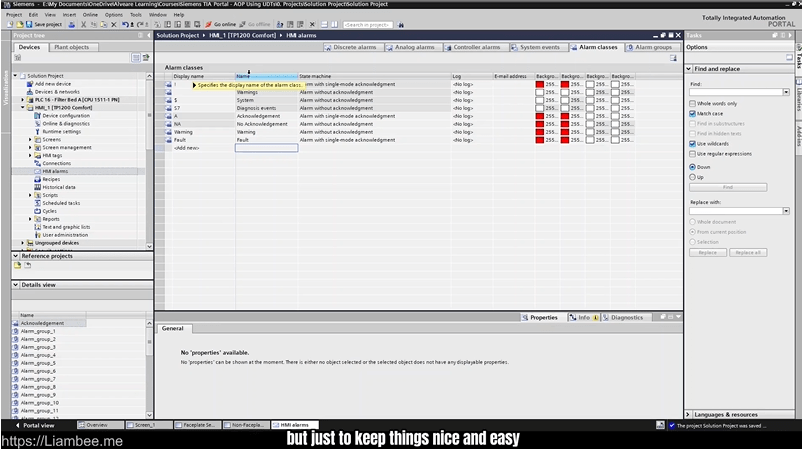The image size is (802, 449).
Task: Toggle the Match case checkbox
Action: pos(693,114)
